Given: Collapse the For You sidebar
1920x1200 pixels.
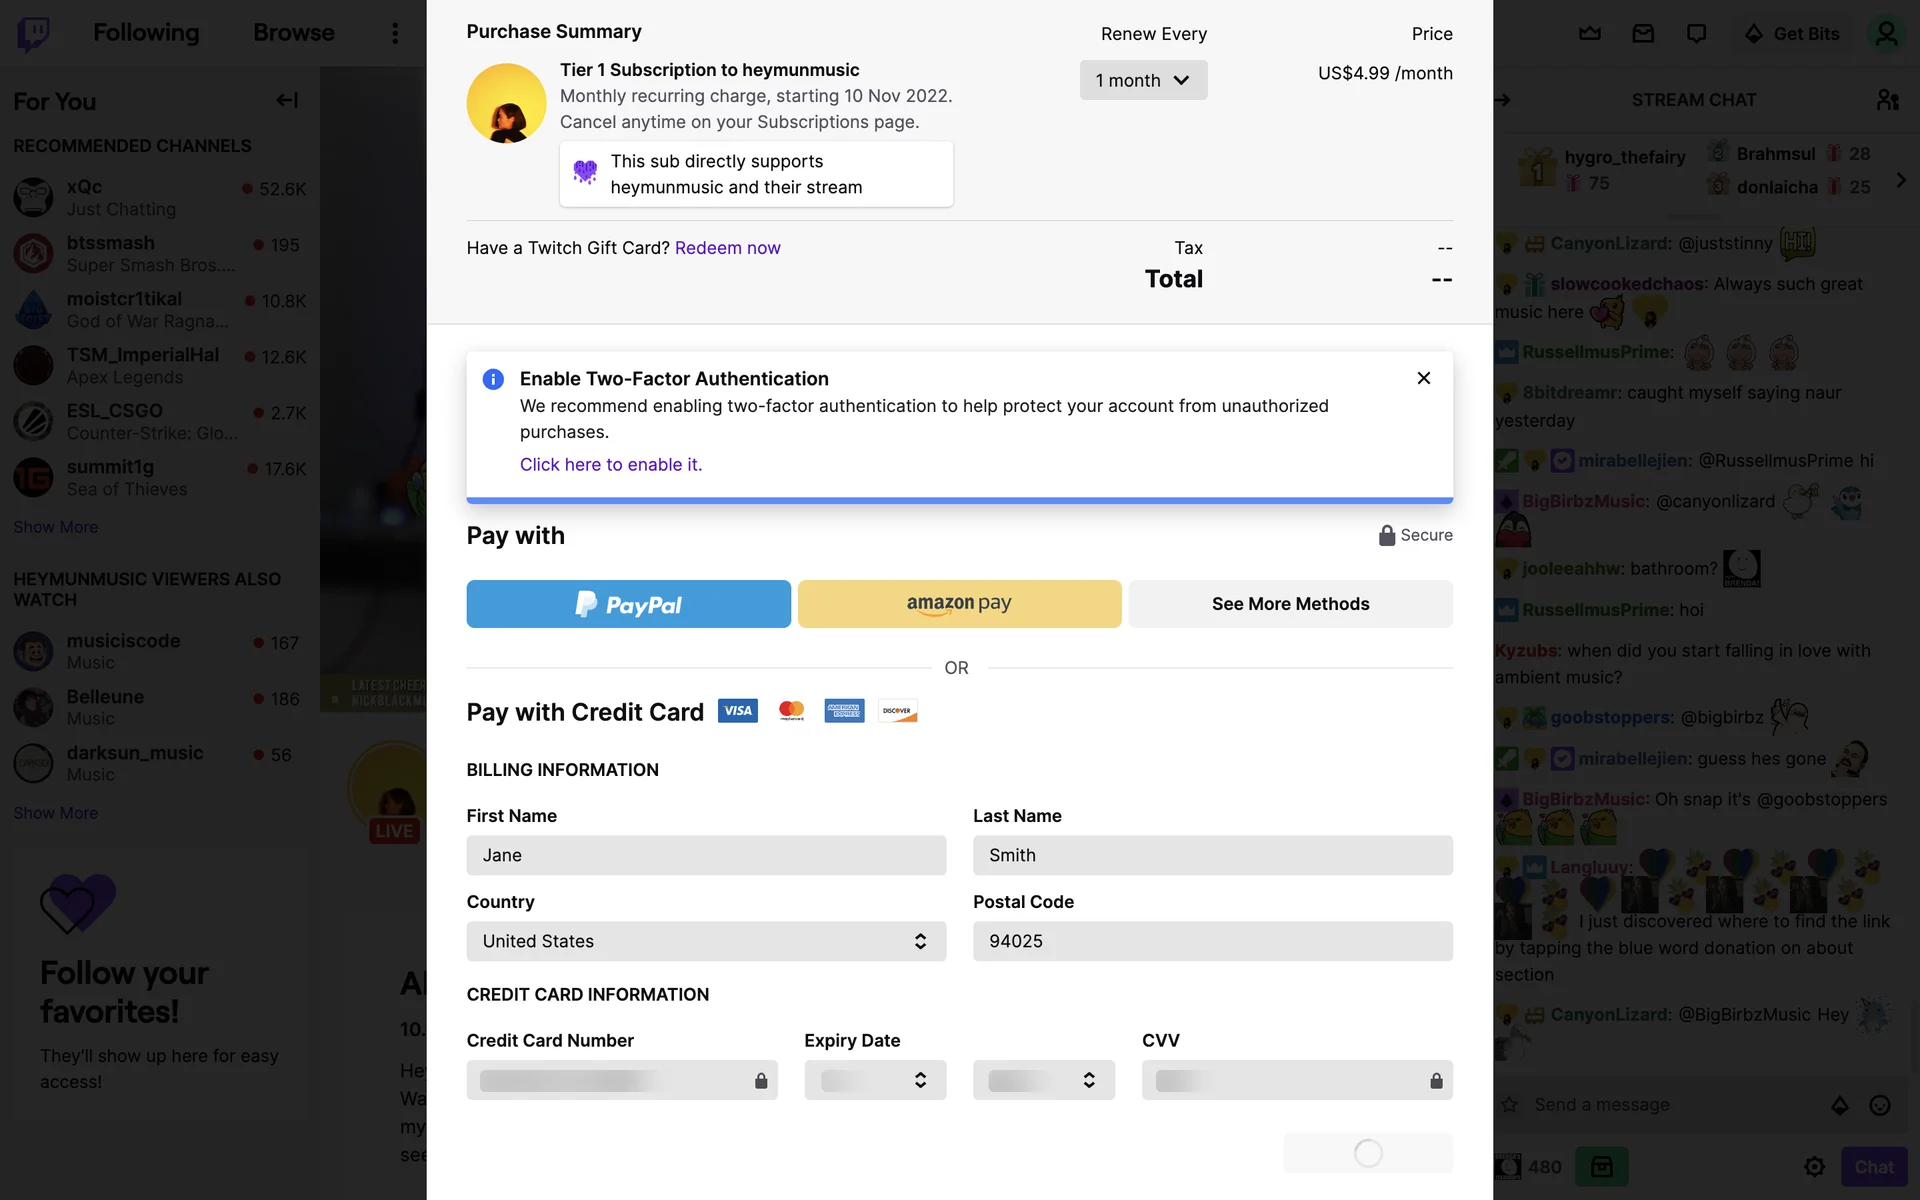Looking at the screenshot, I should [x=287, y=100].
